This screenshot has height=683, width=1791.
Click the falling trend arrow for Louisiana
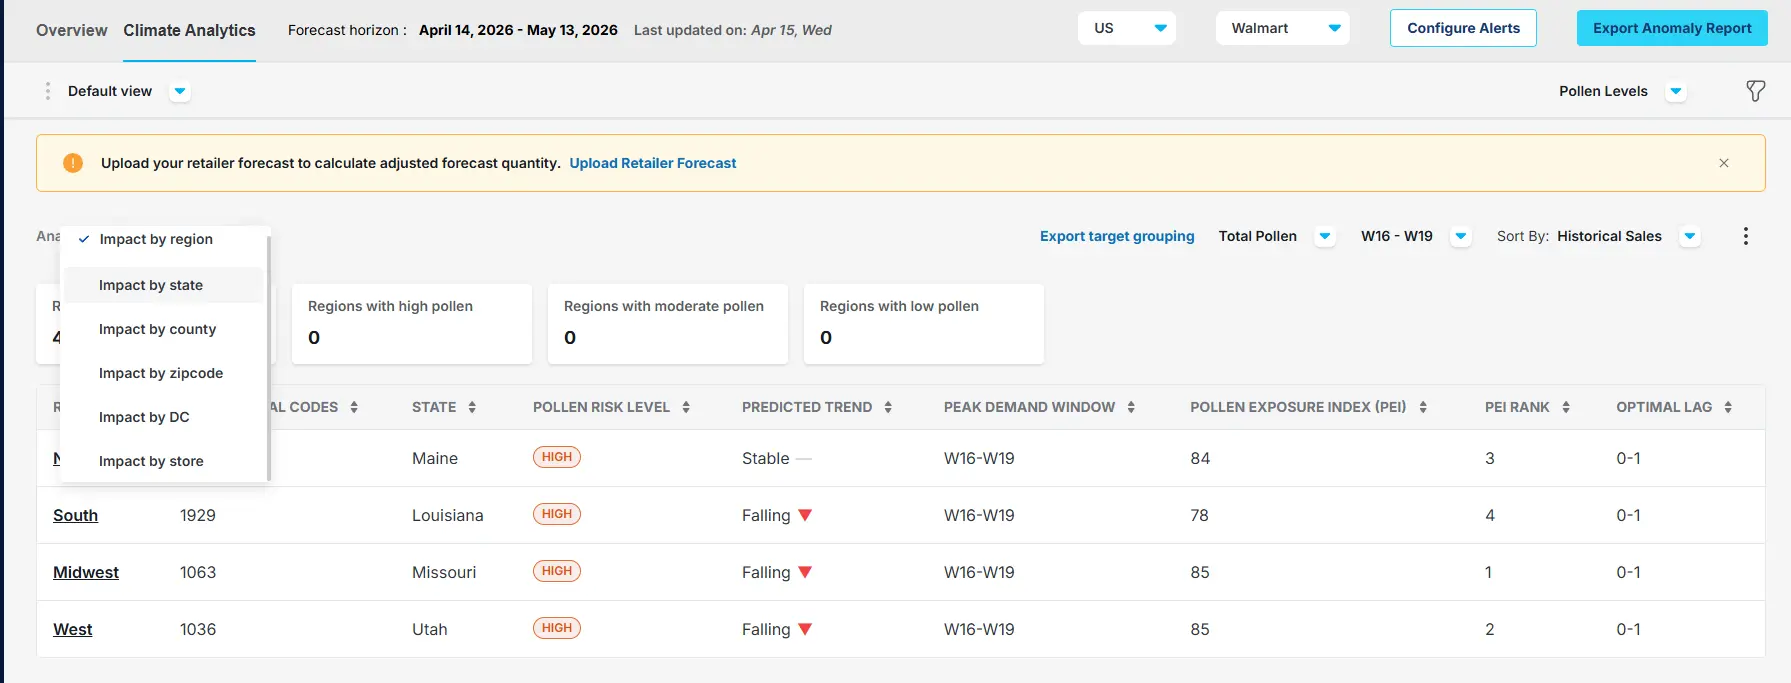coord(805,515)
